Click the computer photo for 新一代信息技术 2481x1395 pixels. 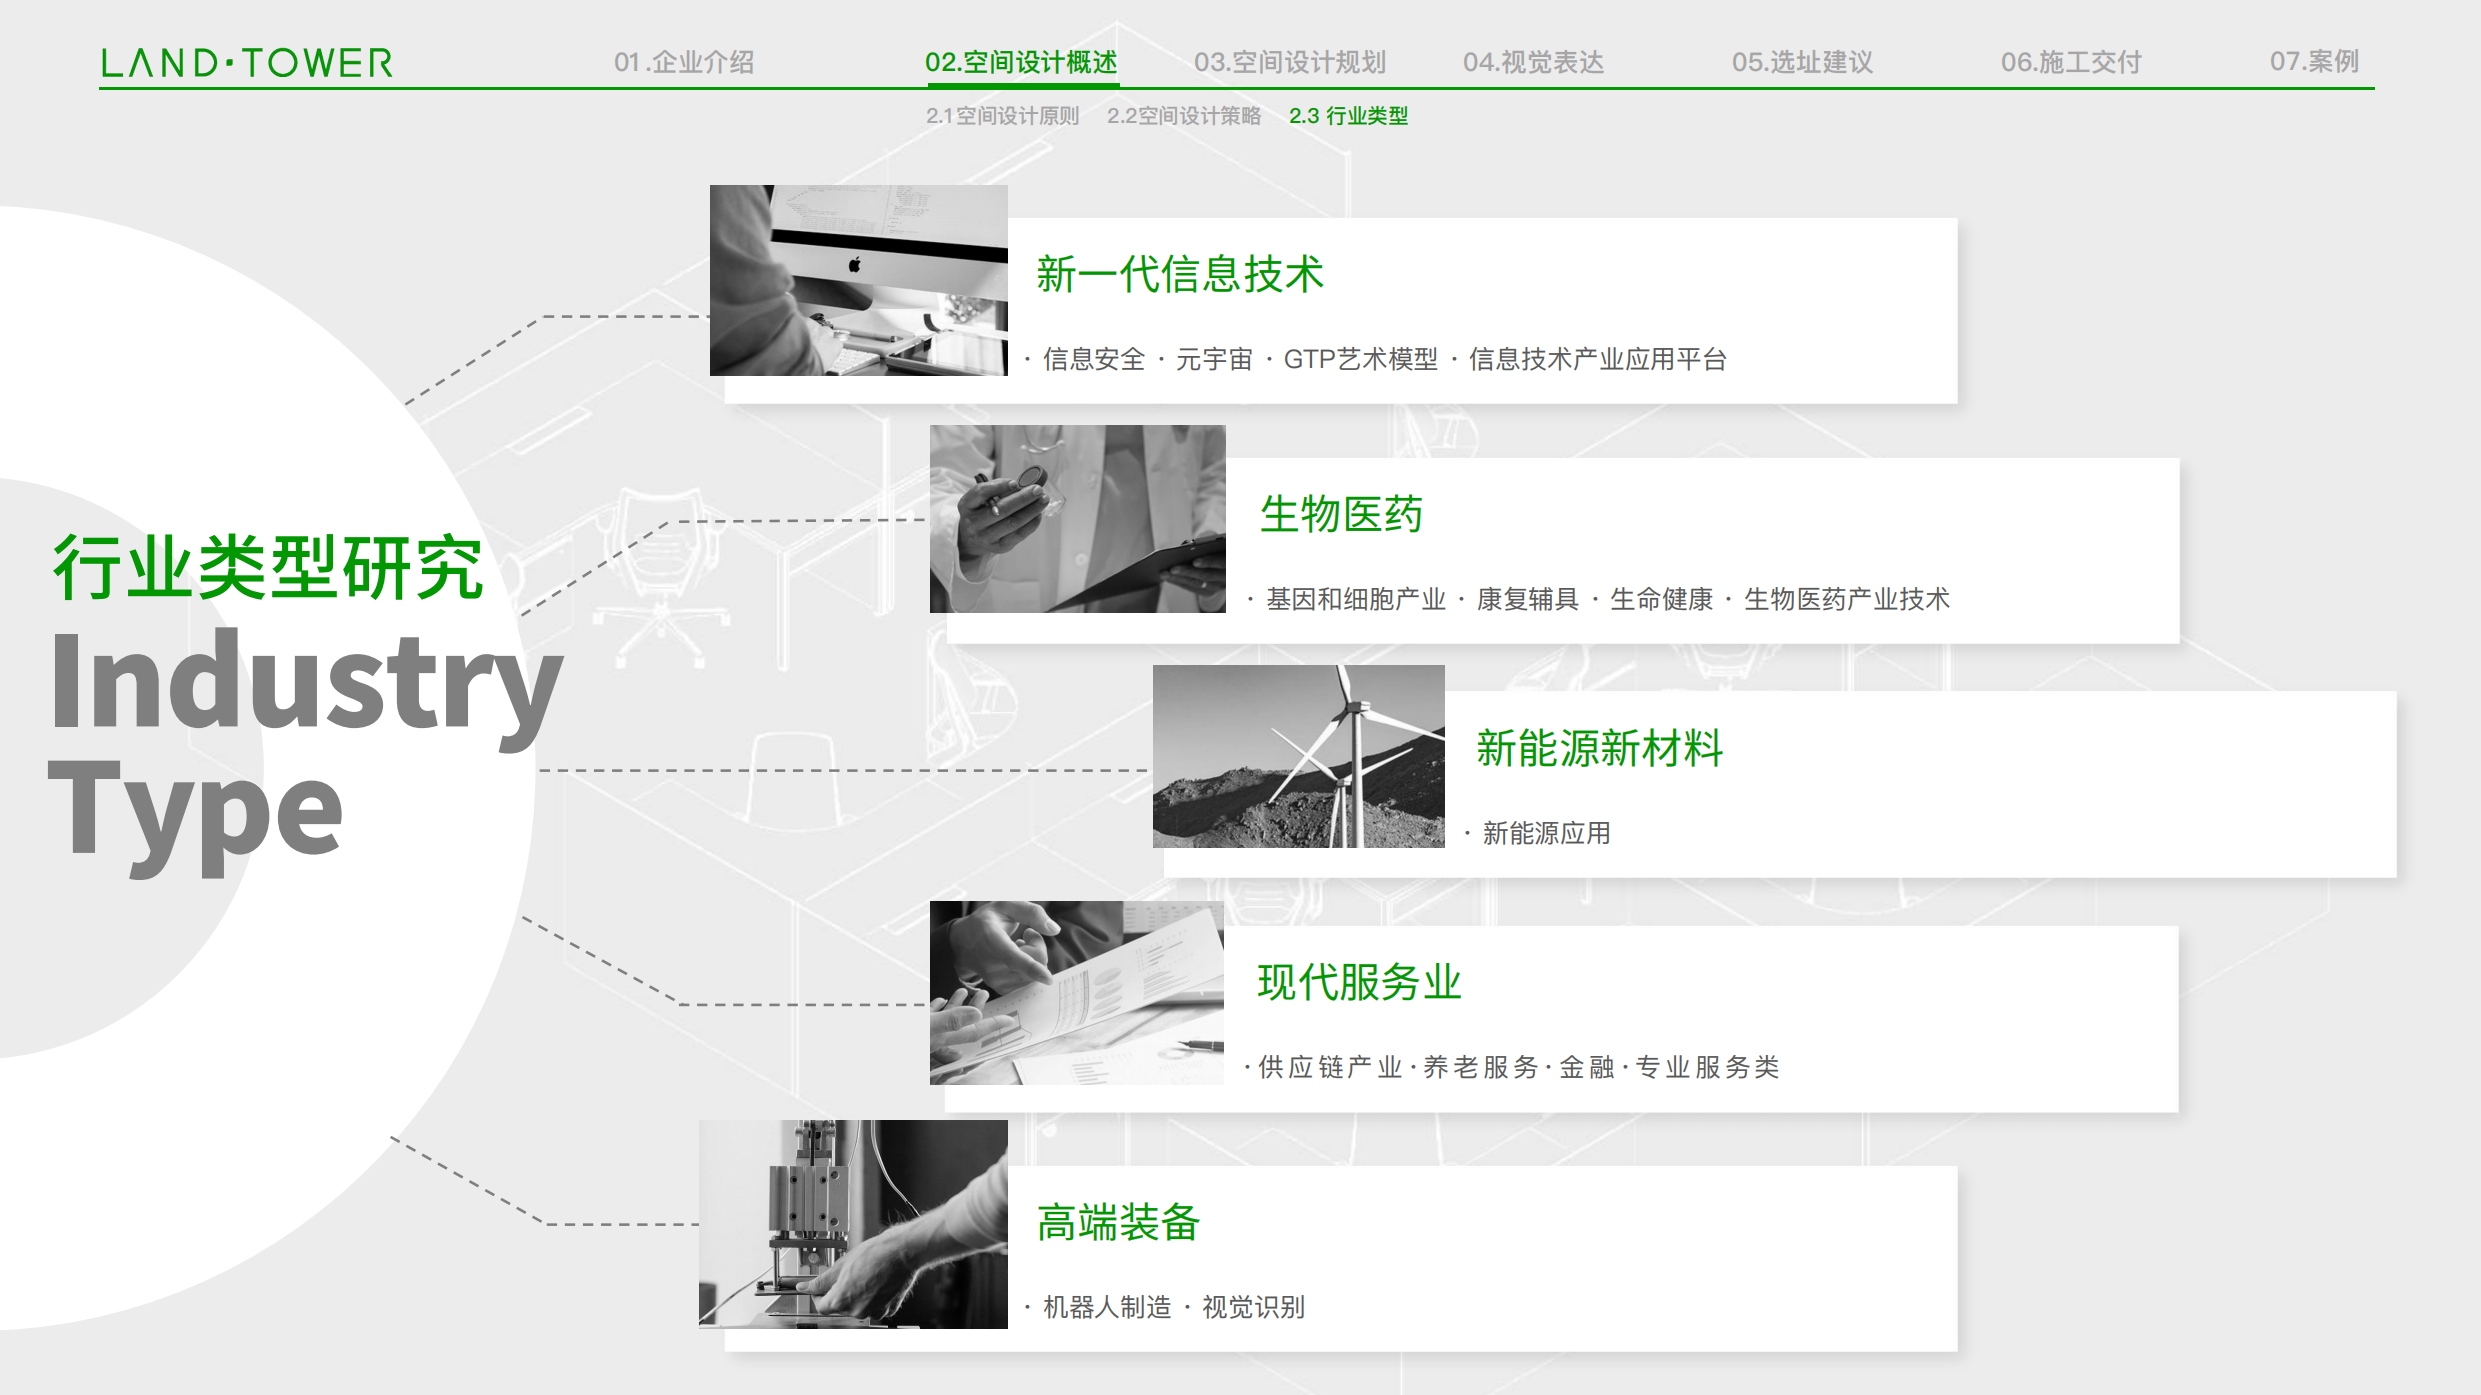(859, 280)
